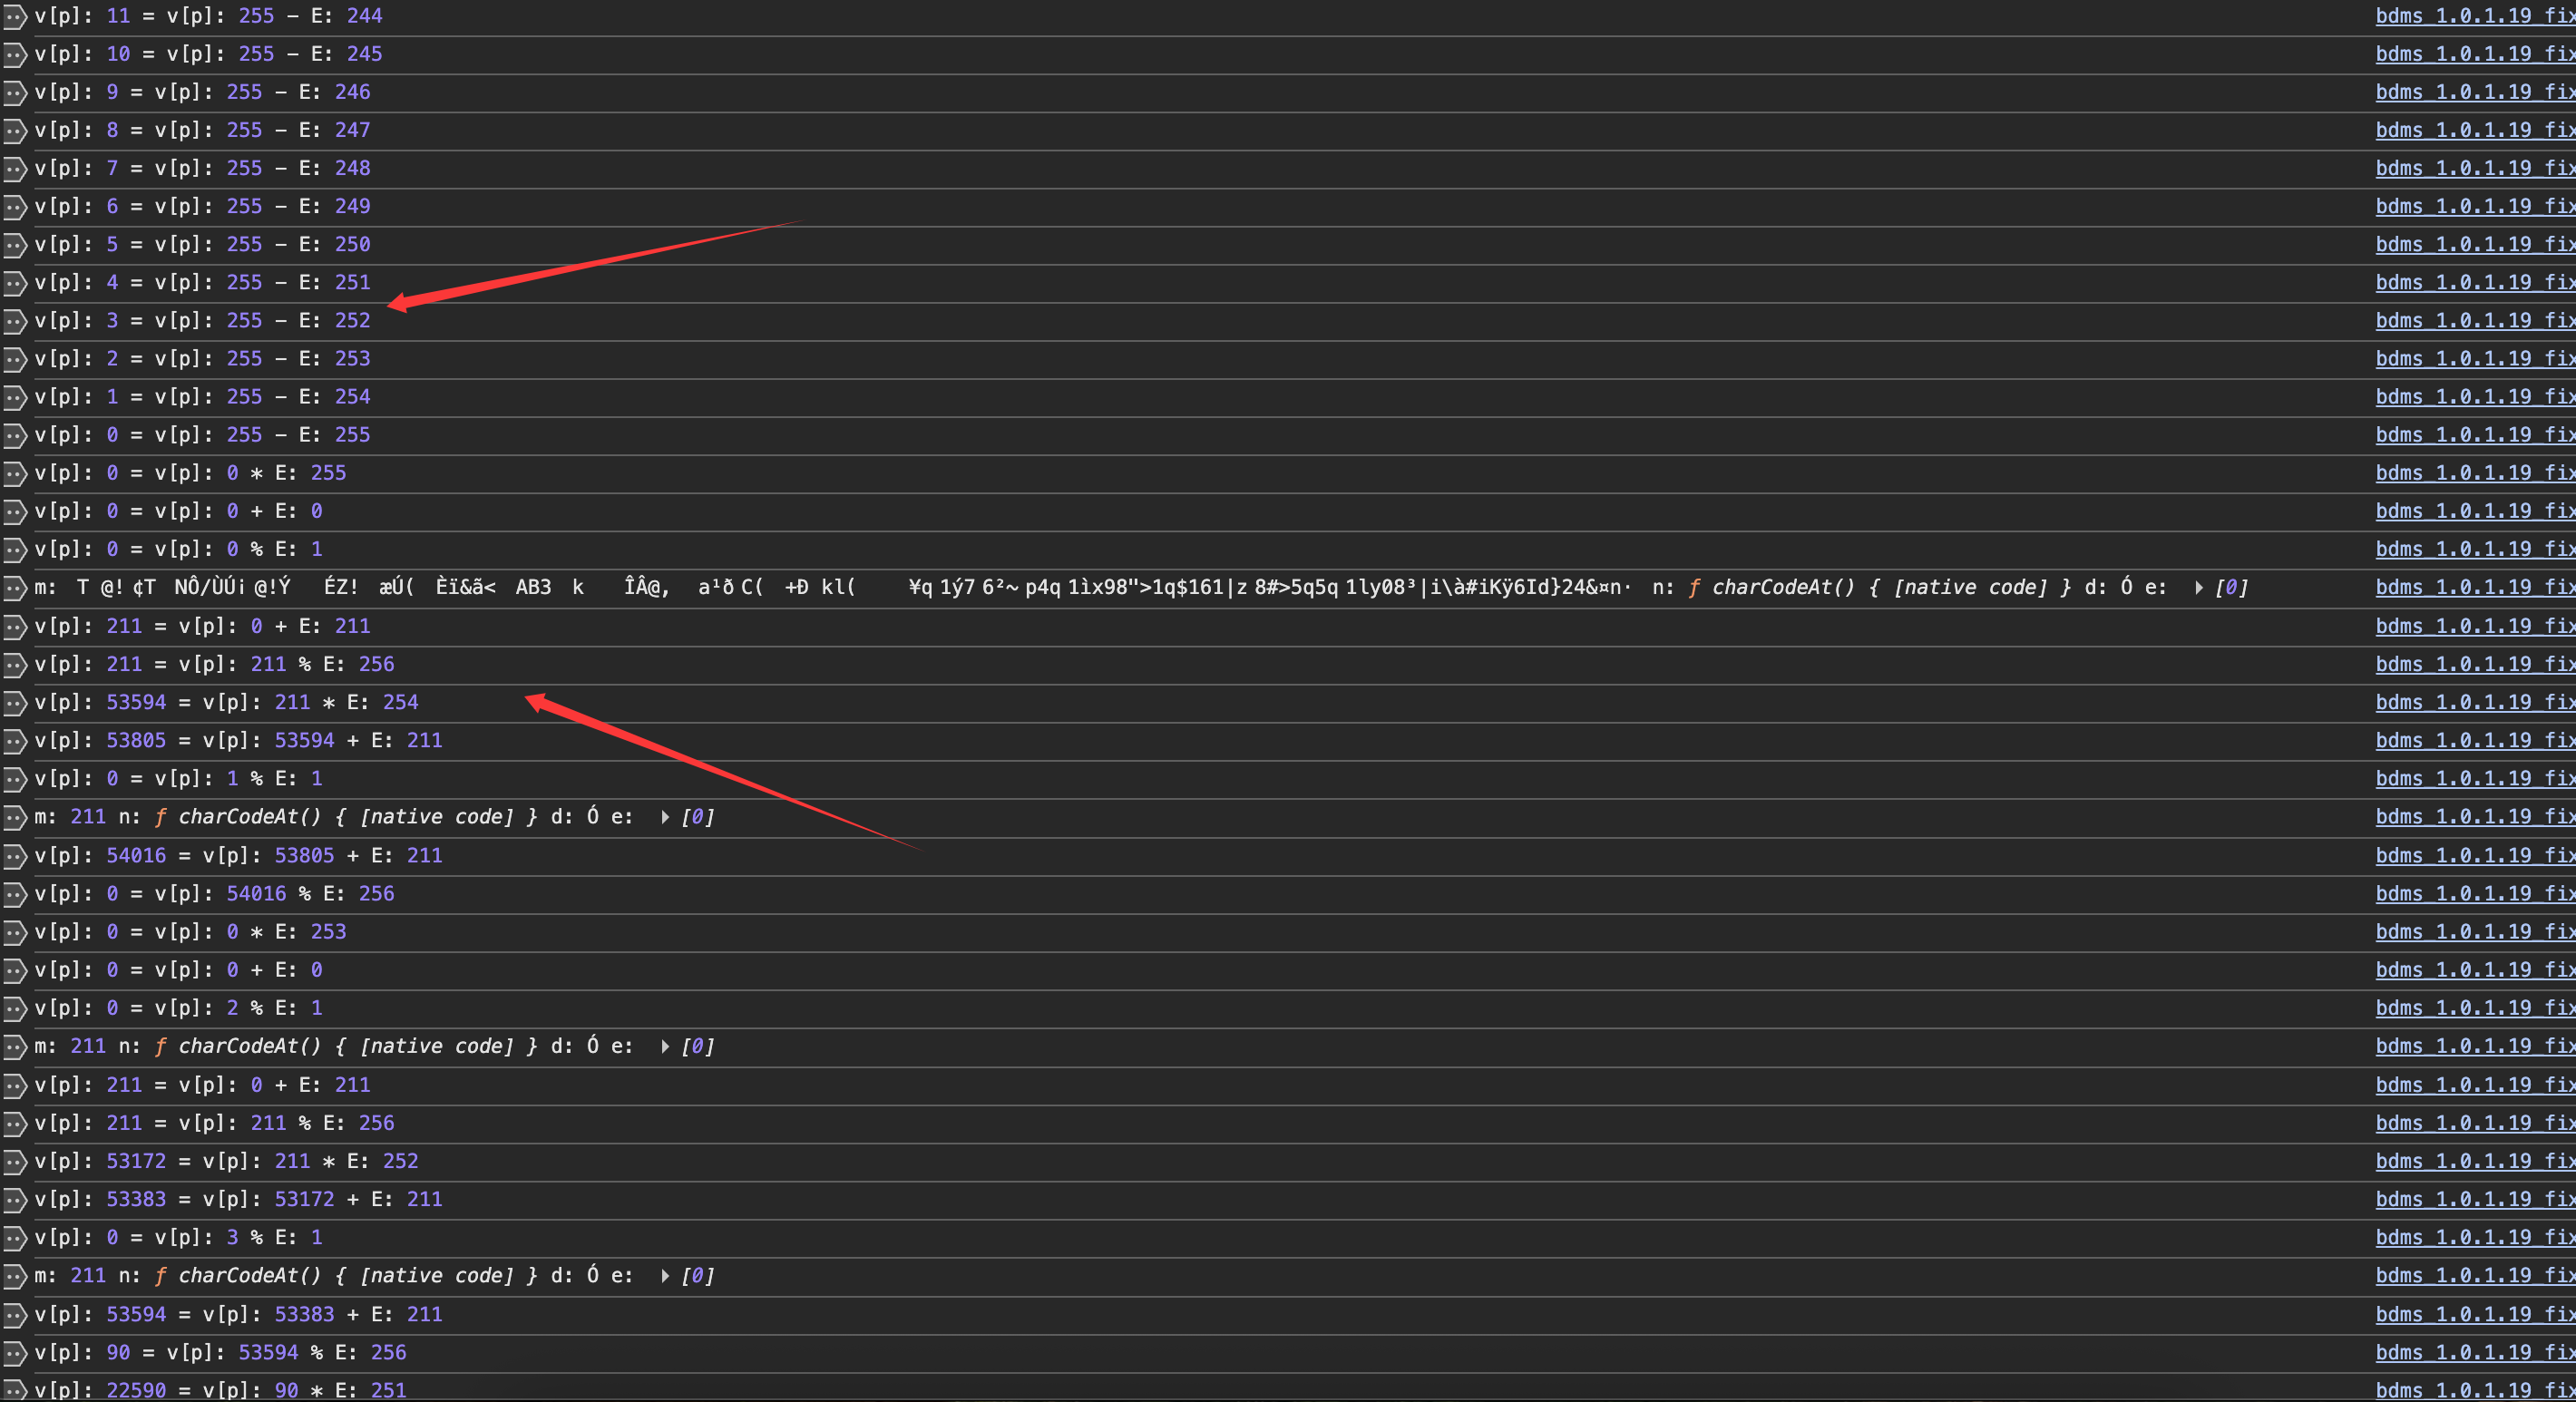The width and height of the screenshot is (2576, 1402).
Task: Click logpoint icon beside 'v[p]: 0 = v[p]: 54016 % E: 256'
Action: pos(14,894)
